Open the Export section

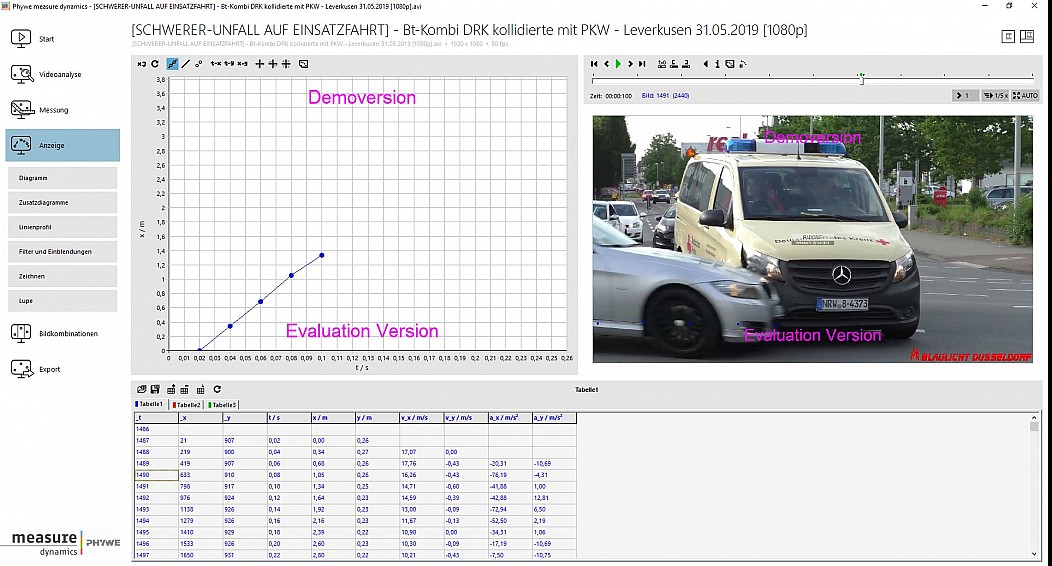36,369
